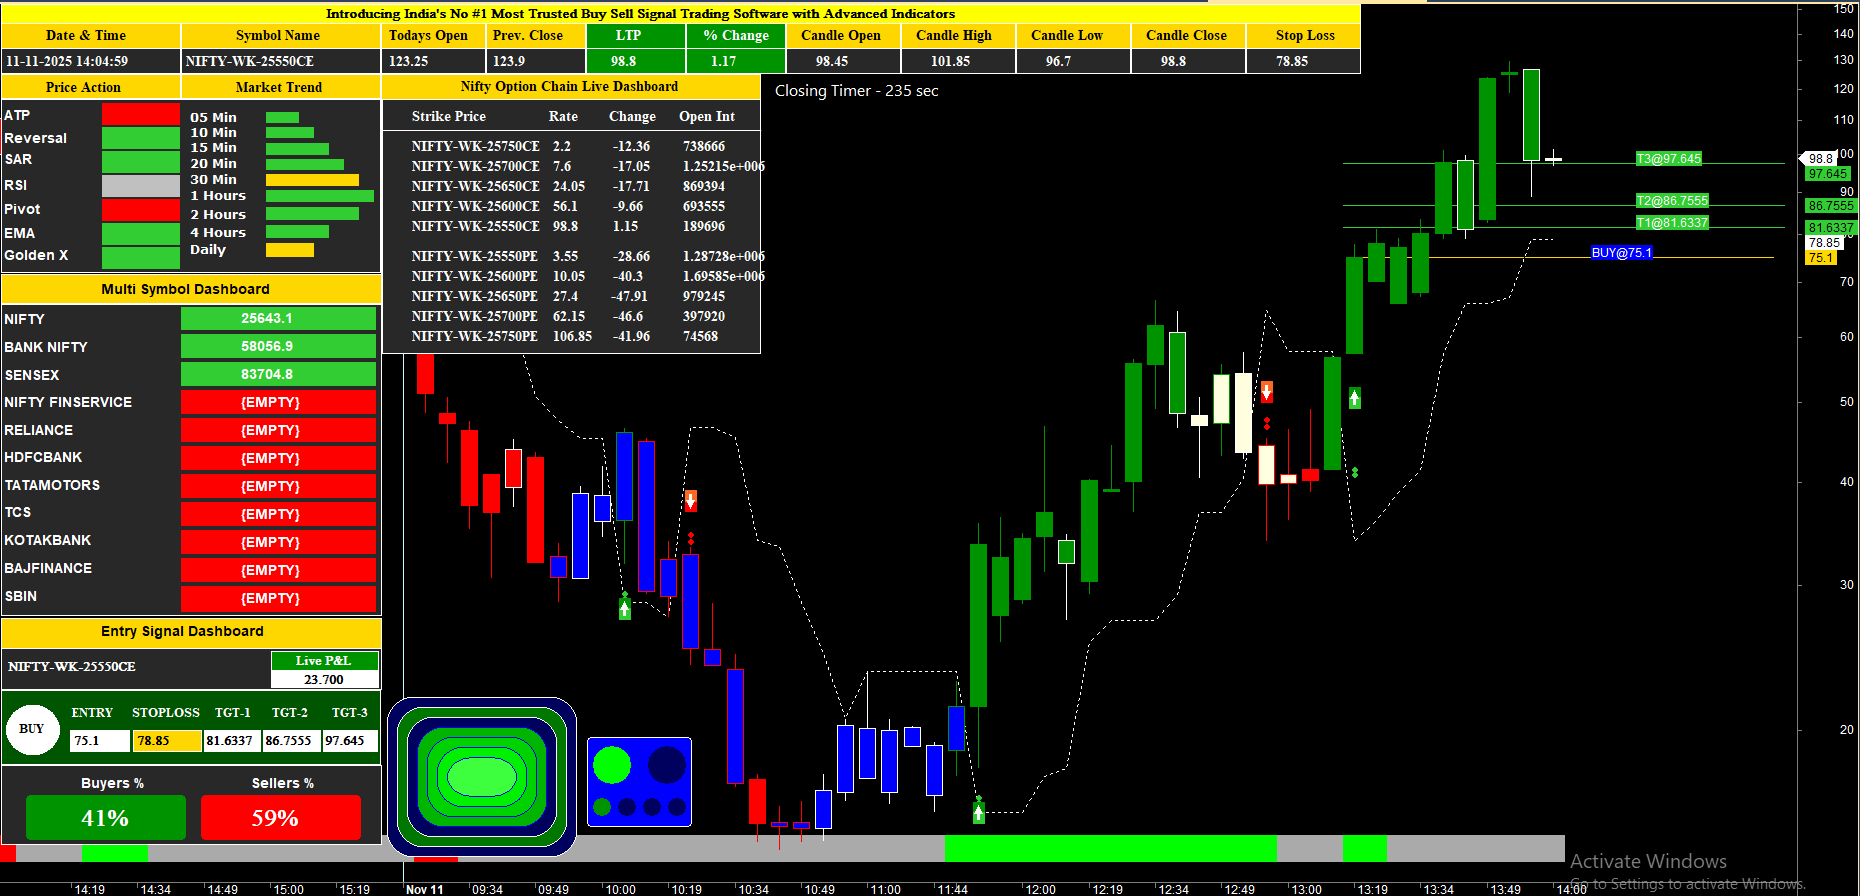Click the 13:00 time axis label
The width and height of the screenshot is (1860, 896).
click(x=1306, y=889)
